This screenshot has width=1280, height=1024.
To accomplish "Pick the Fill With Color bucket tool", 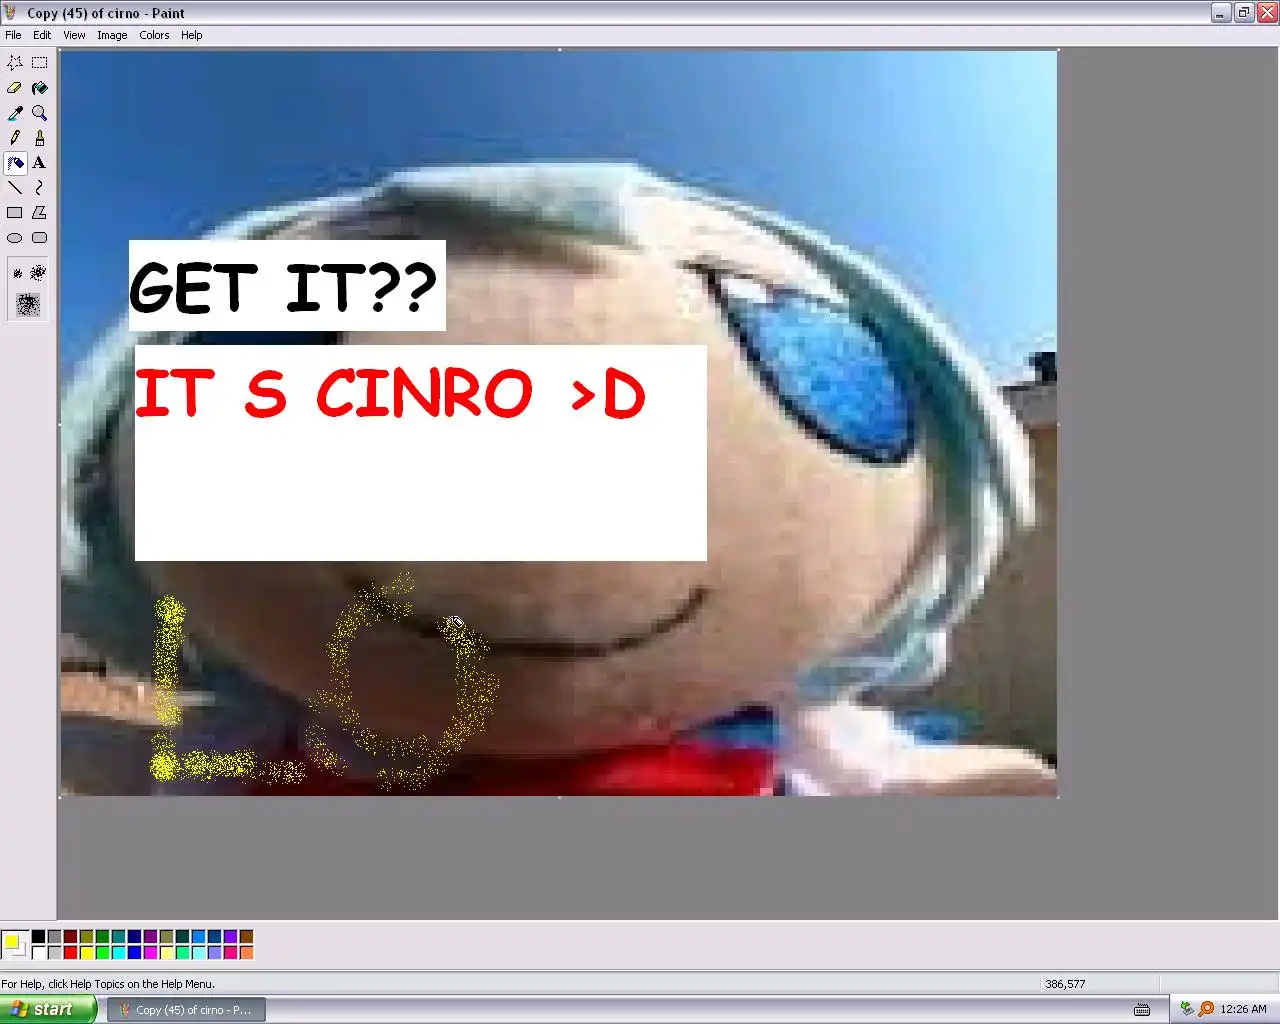I will point(39,88).
